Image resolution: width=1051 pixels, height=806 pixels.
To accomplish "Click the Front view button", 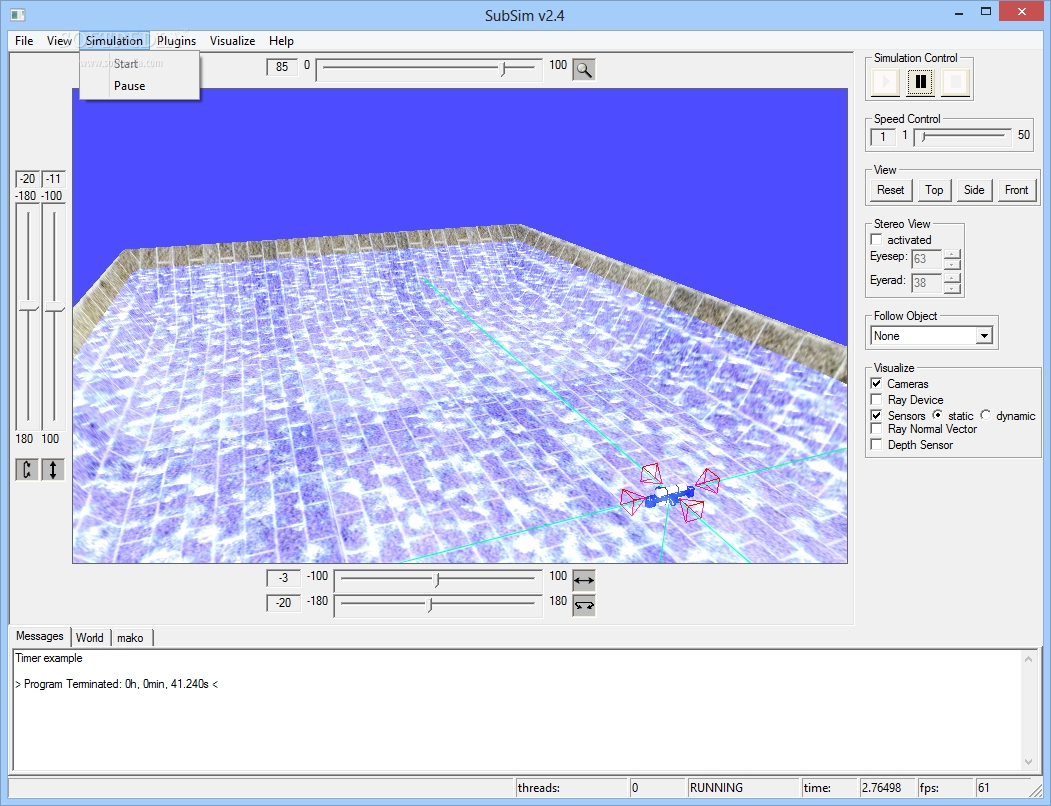I will 1016,190.
